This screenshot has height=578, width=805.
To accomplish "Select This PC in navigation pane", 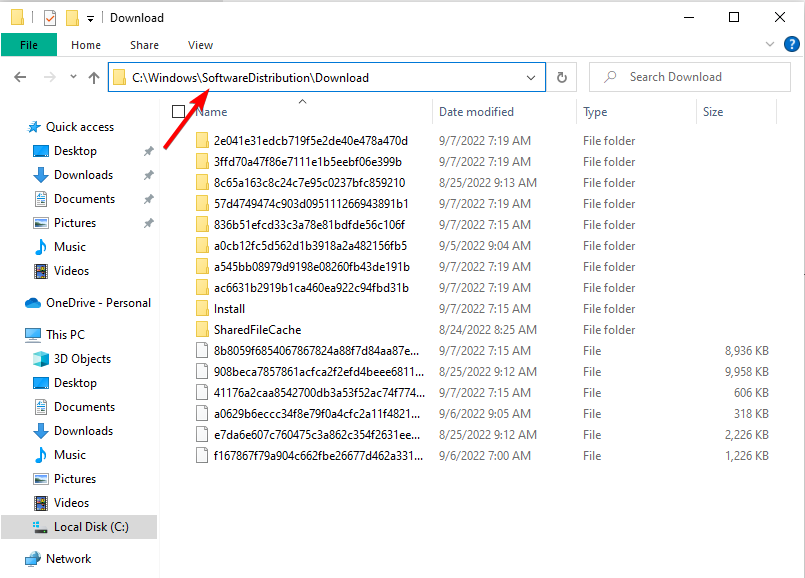I will click(55, 335).
